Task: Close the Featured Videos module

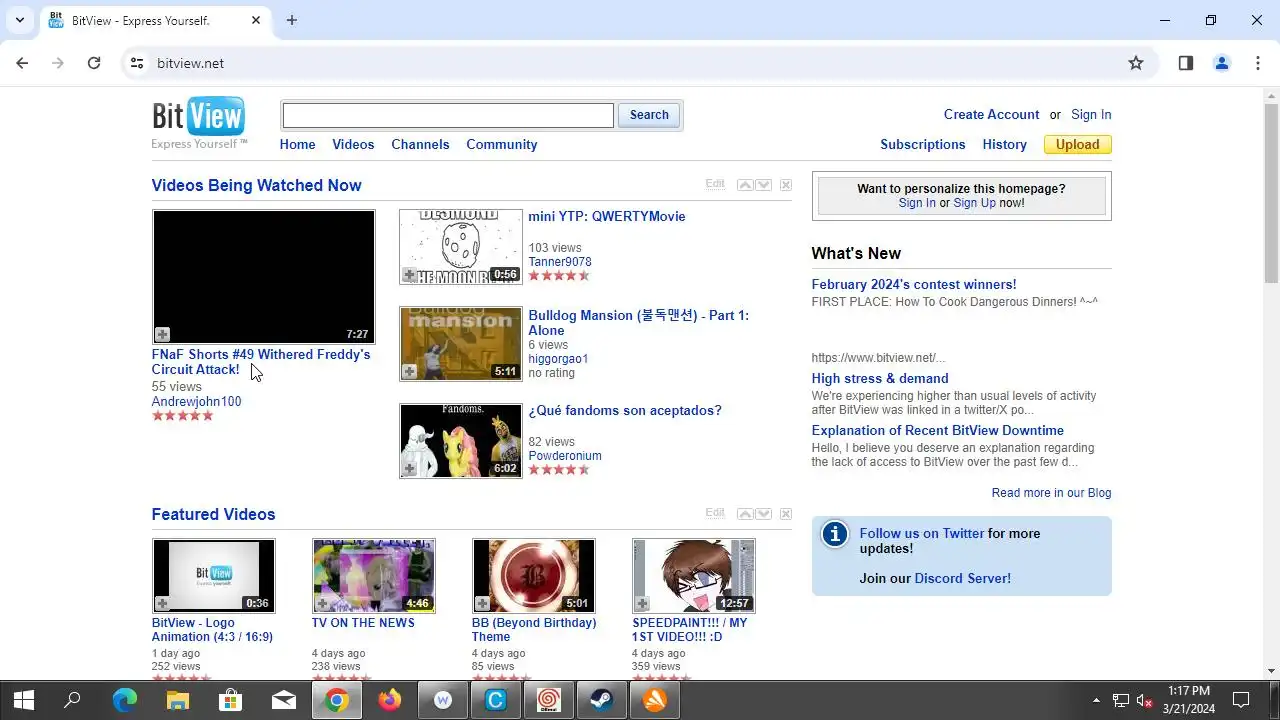Action: pyautogui.click(x=786, y=514)
